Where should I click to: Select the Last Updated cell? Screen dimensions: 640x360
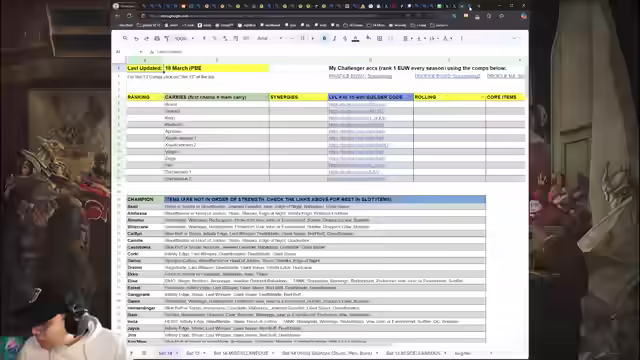145,68
